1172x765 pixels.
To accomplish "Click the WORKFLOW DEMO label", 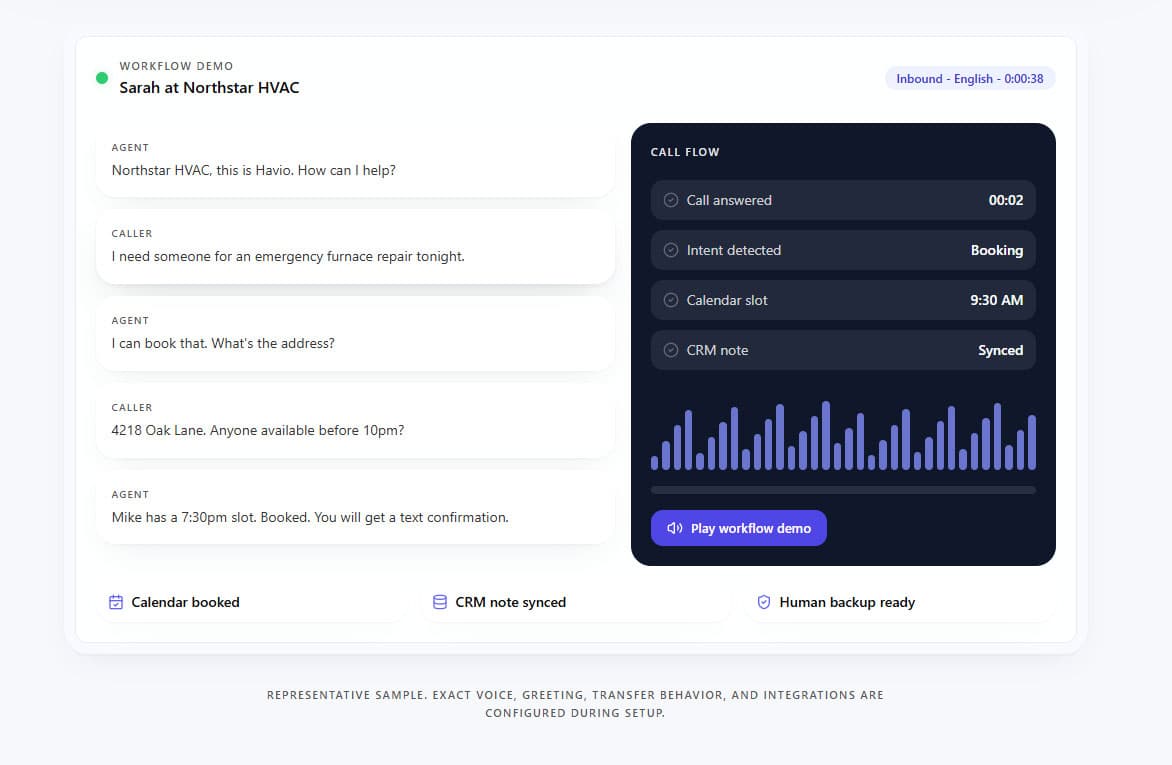I will point(176,66).
